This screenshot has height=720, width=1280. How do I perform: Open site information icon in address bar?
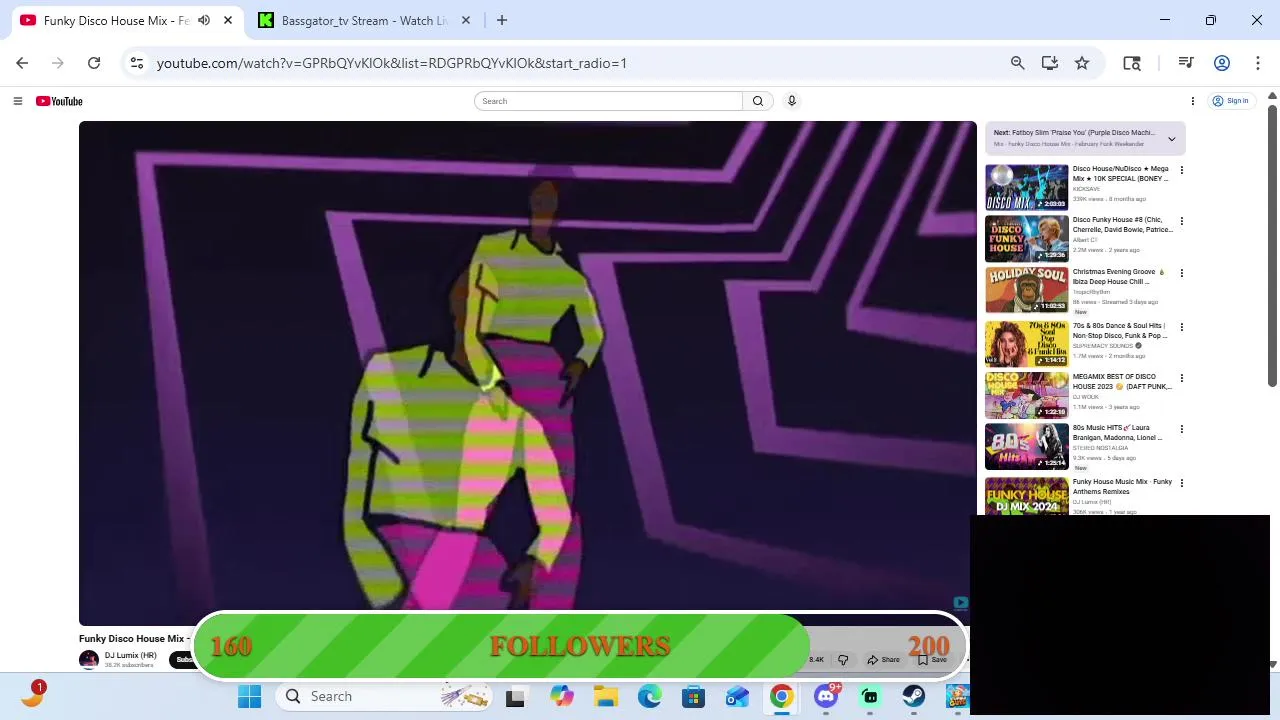137,63
